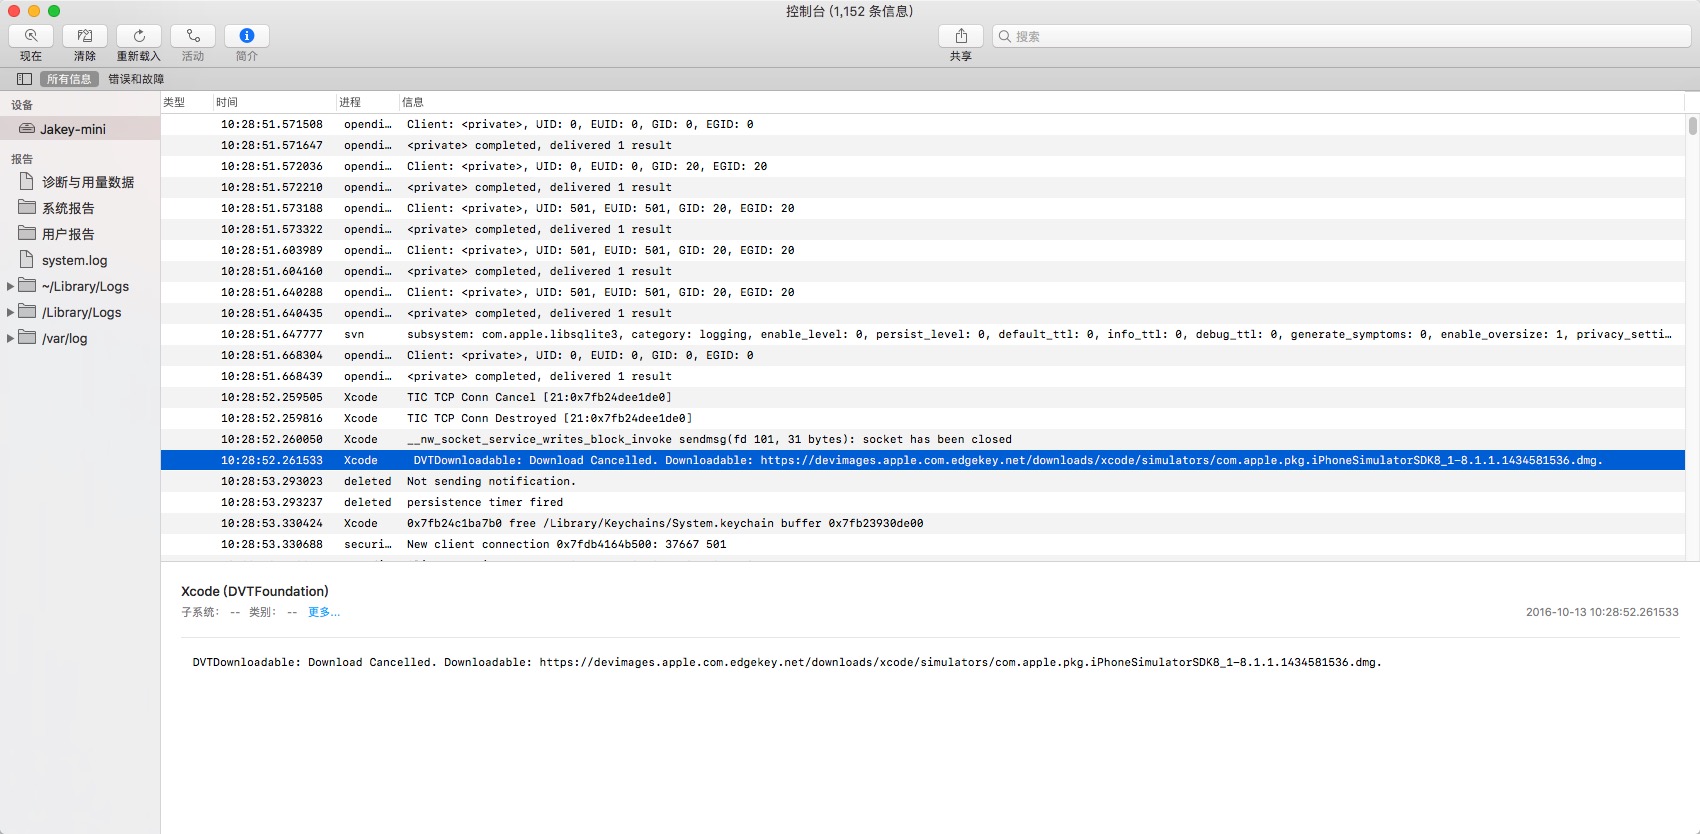Select the socket has been closed row

click(x=922, y=439)
